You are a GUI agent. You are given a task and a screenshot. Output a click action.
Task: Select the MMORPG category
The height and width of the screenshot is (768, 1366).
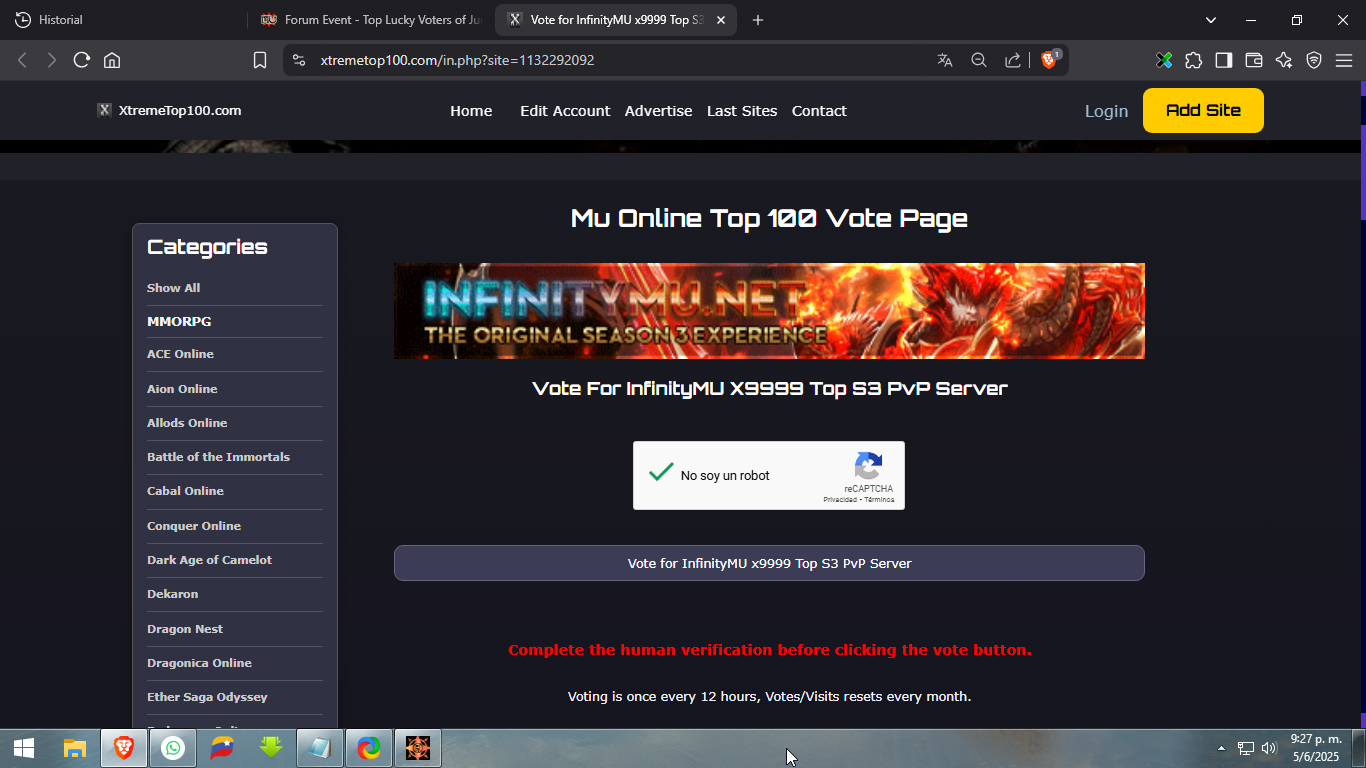179,322
